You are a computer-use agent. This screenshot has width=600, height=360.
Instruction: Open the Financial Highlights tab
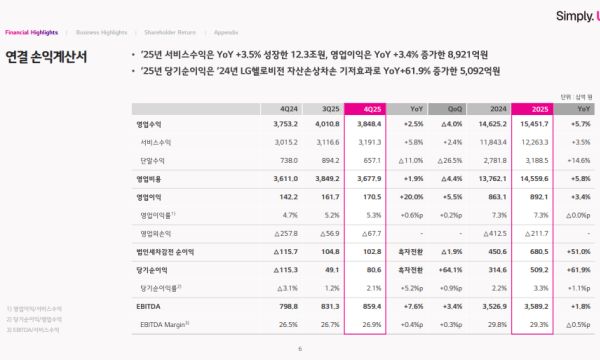tap(31, 33)
